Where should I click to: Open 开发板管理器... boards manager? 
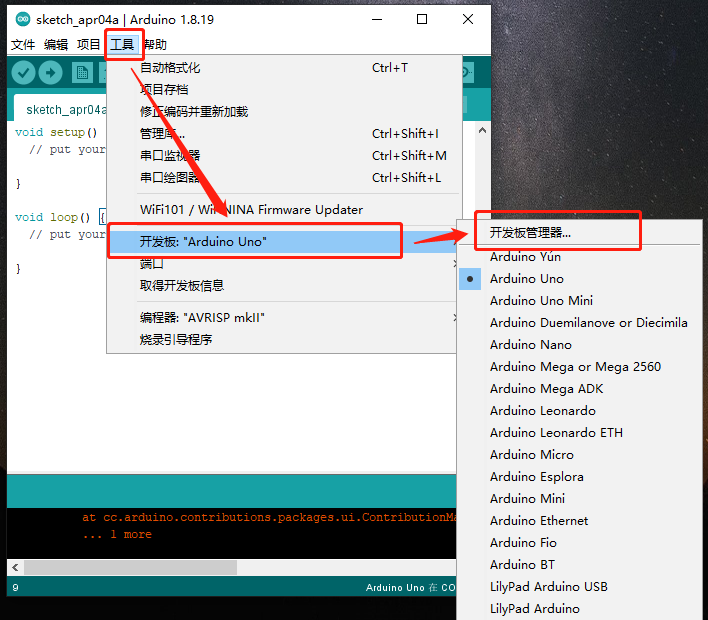(x=531, y=233)
